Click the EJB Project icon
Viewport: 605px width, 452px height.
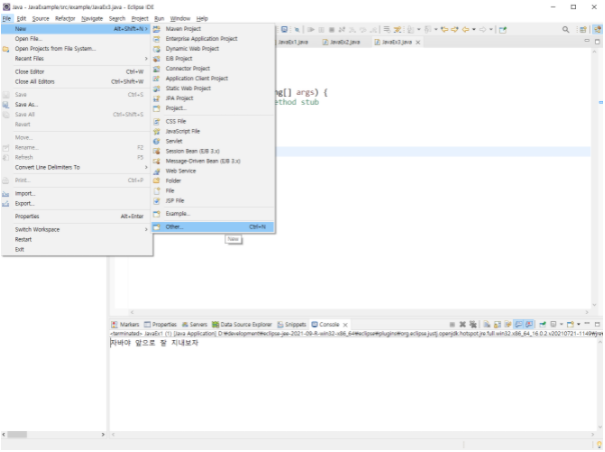point(157,59)
